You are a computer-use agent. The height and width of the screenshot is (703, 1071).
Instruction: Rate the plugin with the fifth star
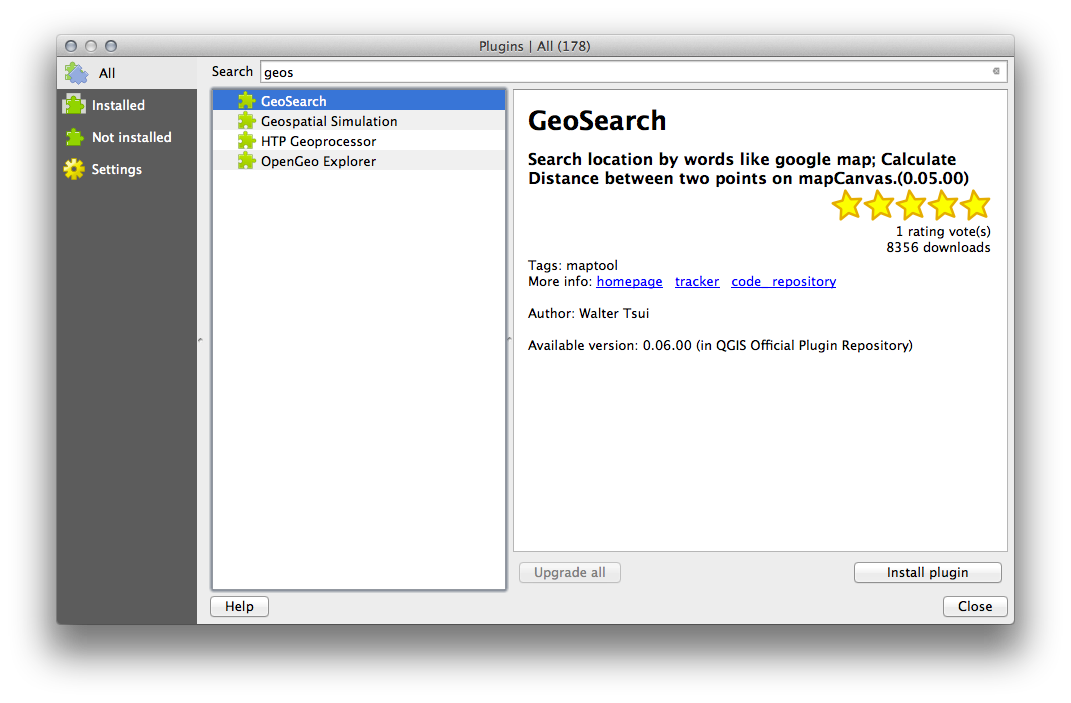tap(974, 206)
